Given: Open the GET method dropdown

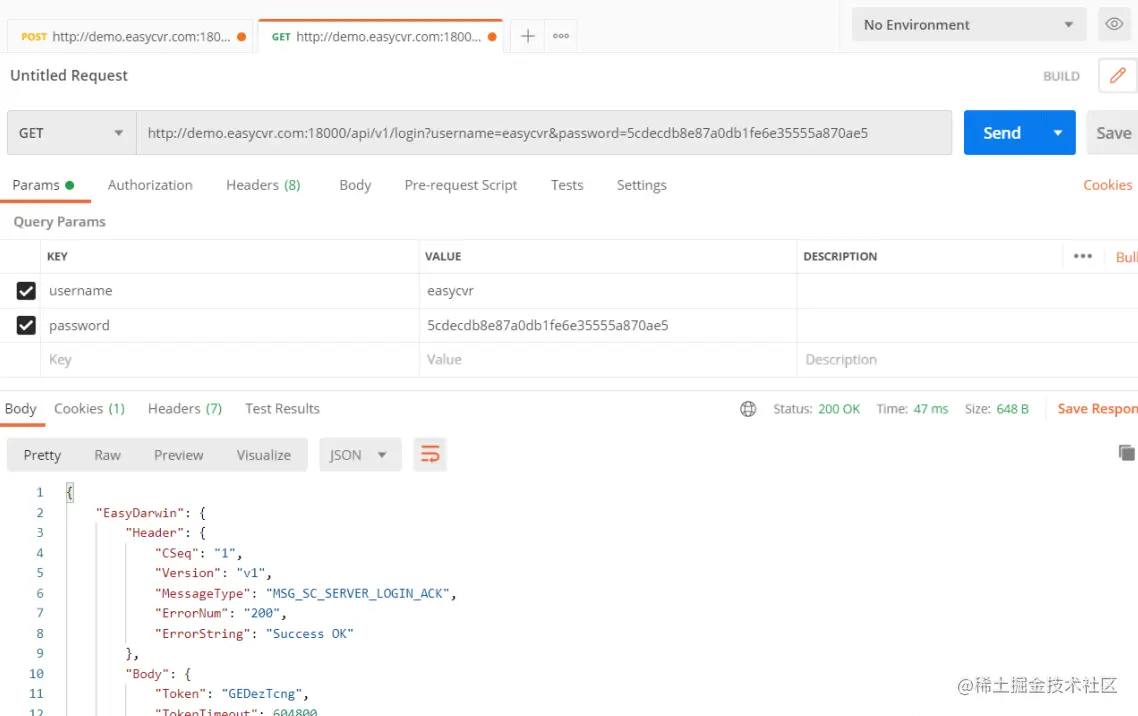Looking at the screenshot, I should (71, 133).
